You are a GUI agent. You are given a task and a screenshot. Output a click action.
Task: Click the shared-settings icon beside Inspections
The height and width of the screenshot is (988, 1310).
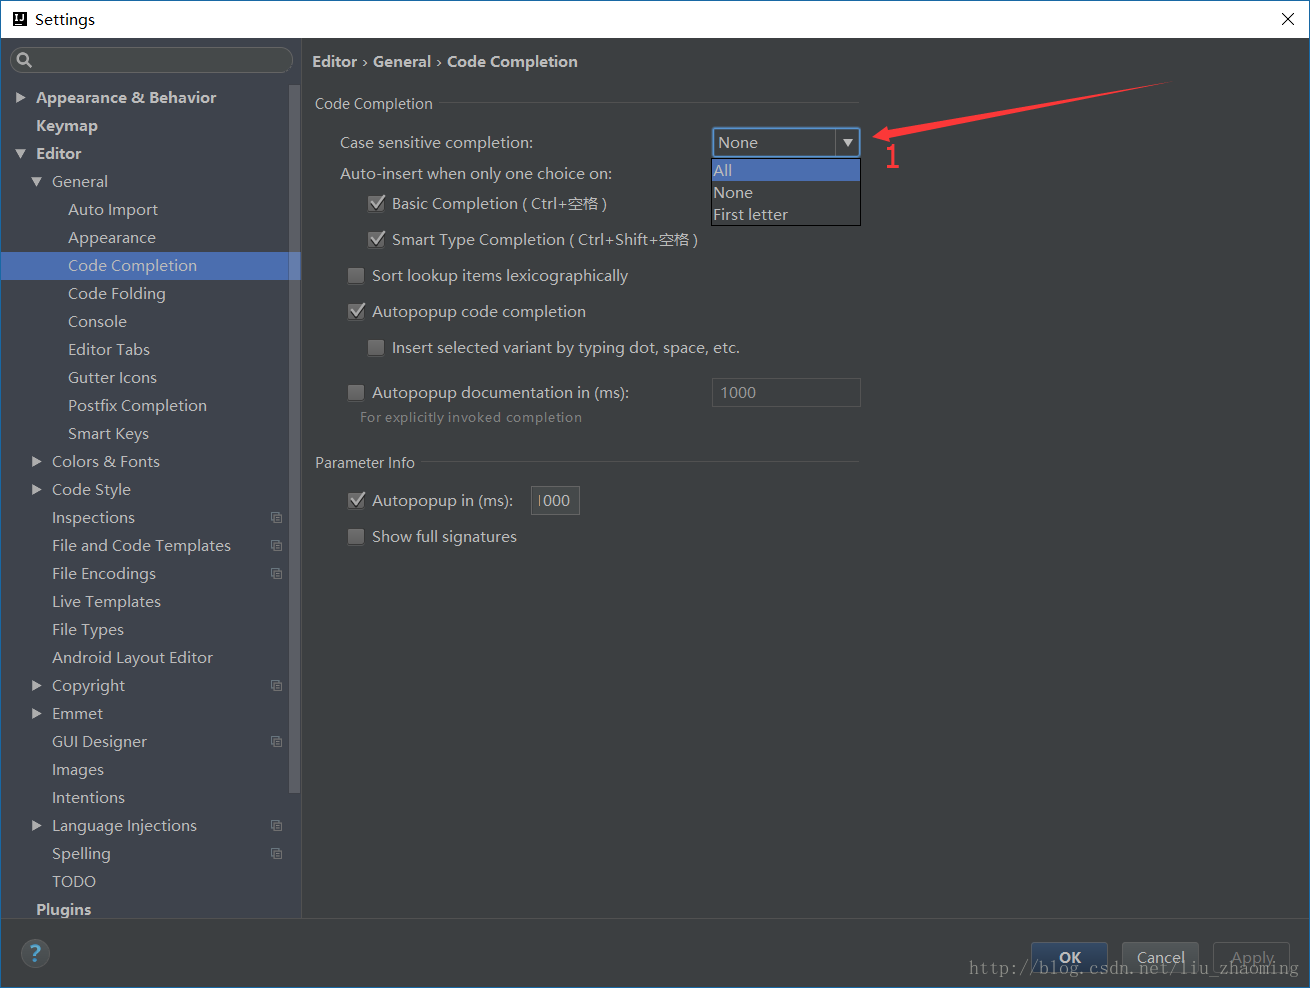click(x=277, y=517)
